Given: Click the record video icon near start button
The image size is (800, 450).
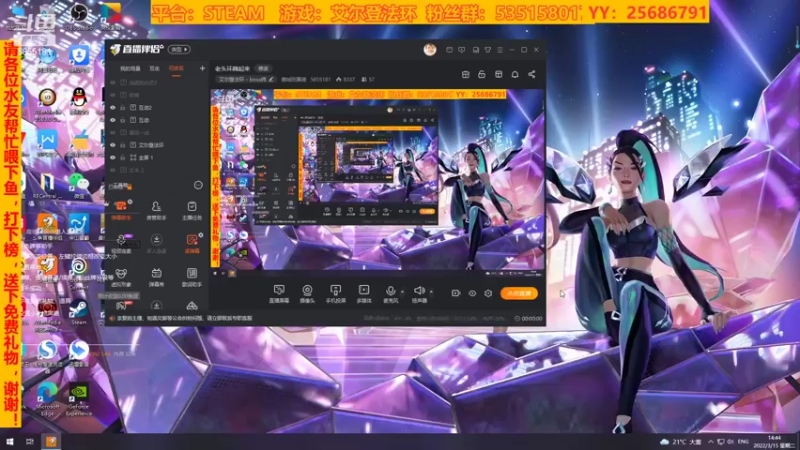Looking at the screenshot, I should coord(456,293).
